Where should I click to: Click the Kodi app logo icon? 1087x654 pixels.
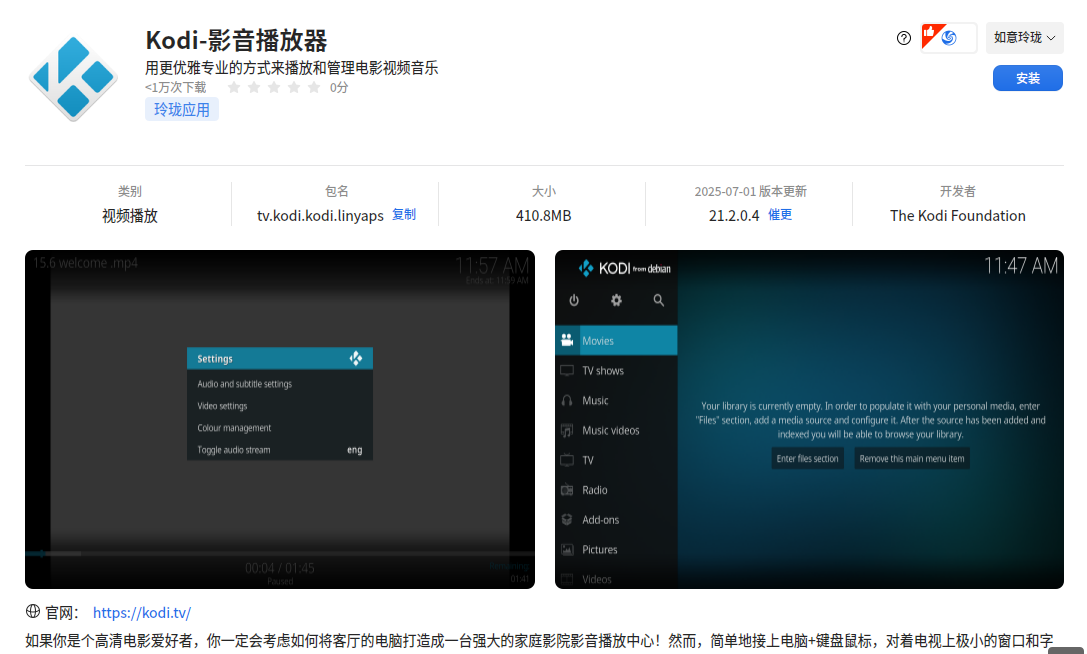(73, 78)
